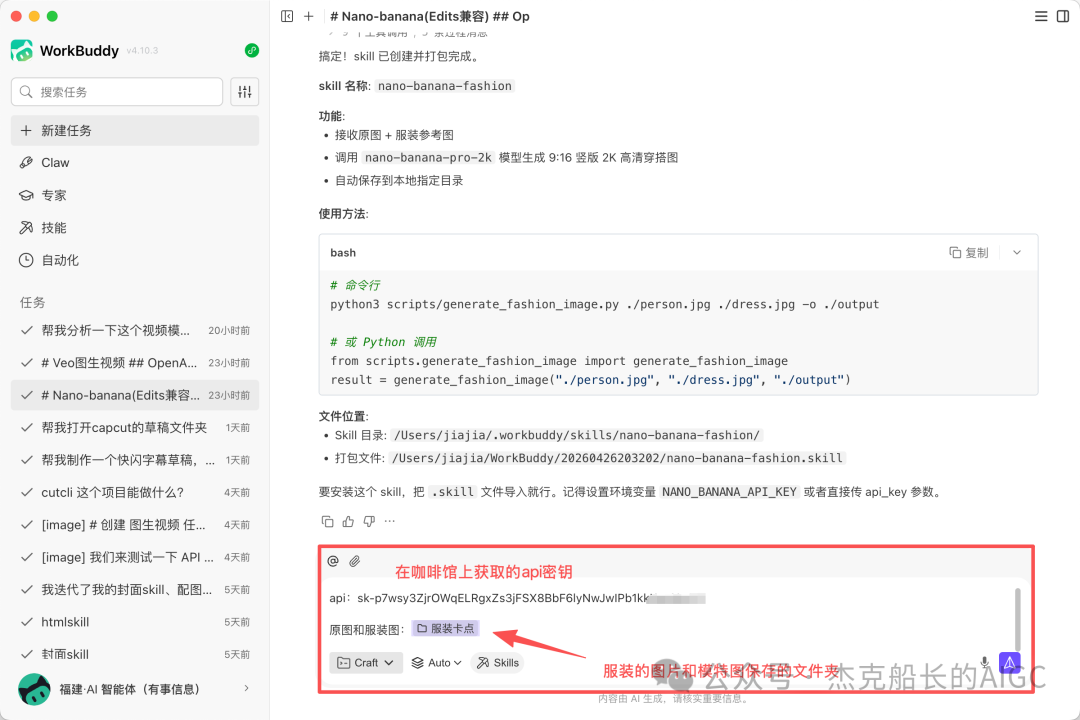Open task # Veo图生视频 ## OpenA...
This screenshot has height=720, width=1080.
point(135,363)
